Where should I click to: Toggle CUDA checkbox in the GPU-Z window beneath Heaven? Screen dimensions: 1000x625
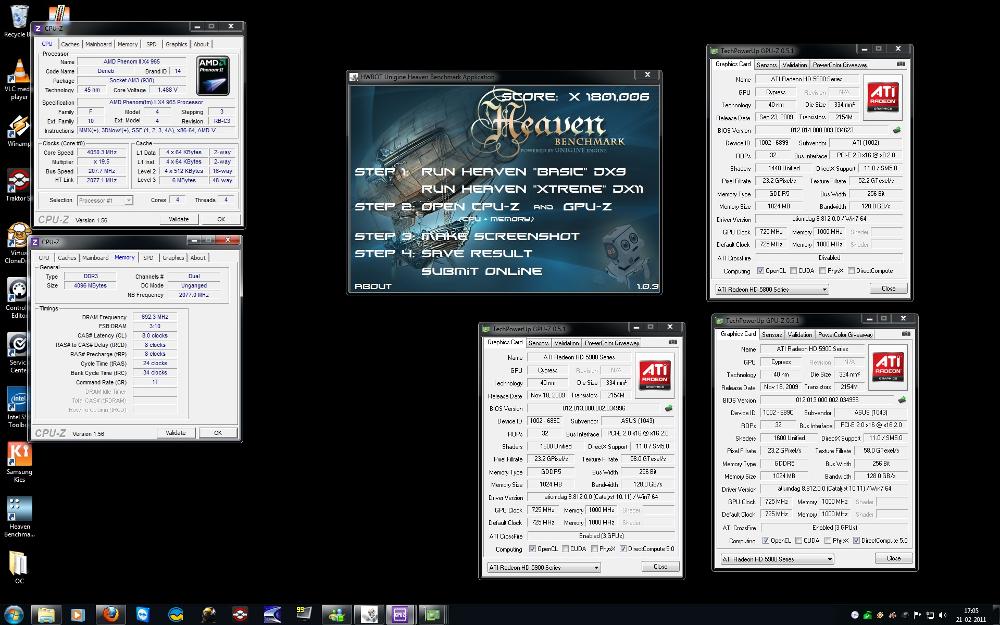pyautogui.click(x=565, y=548)
